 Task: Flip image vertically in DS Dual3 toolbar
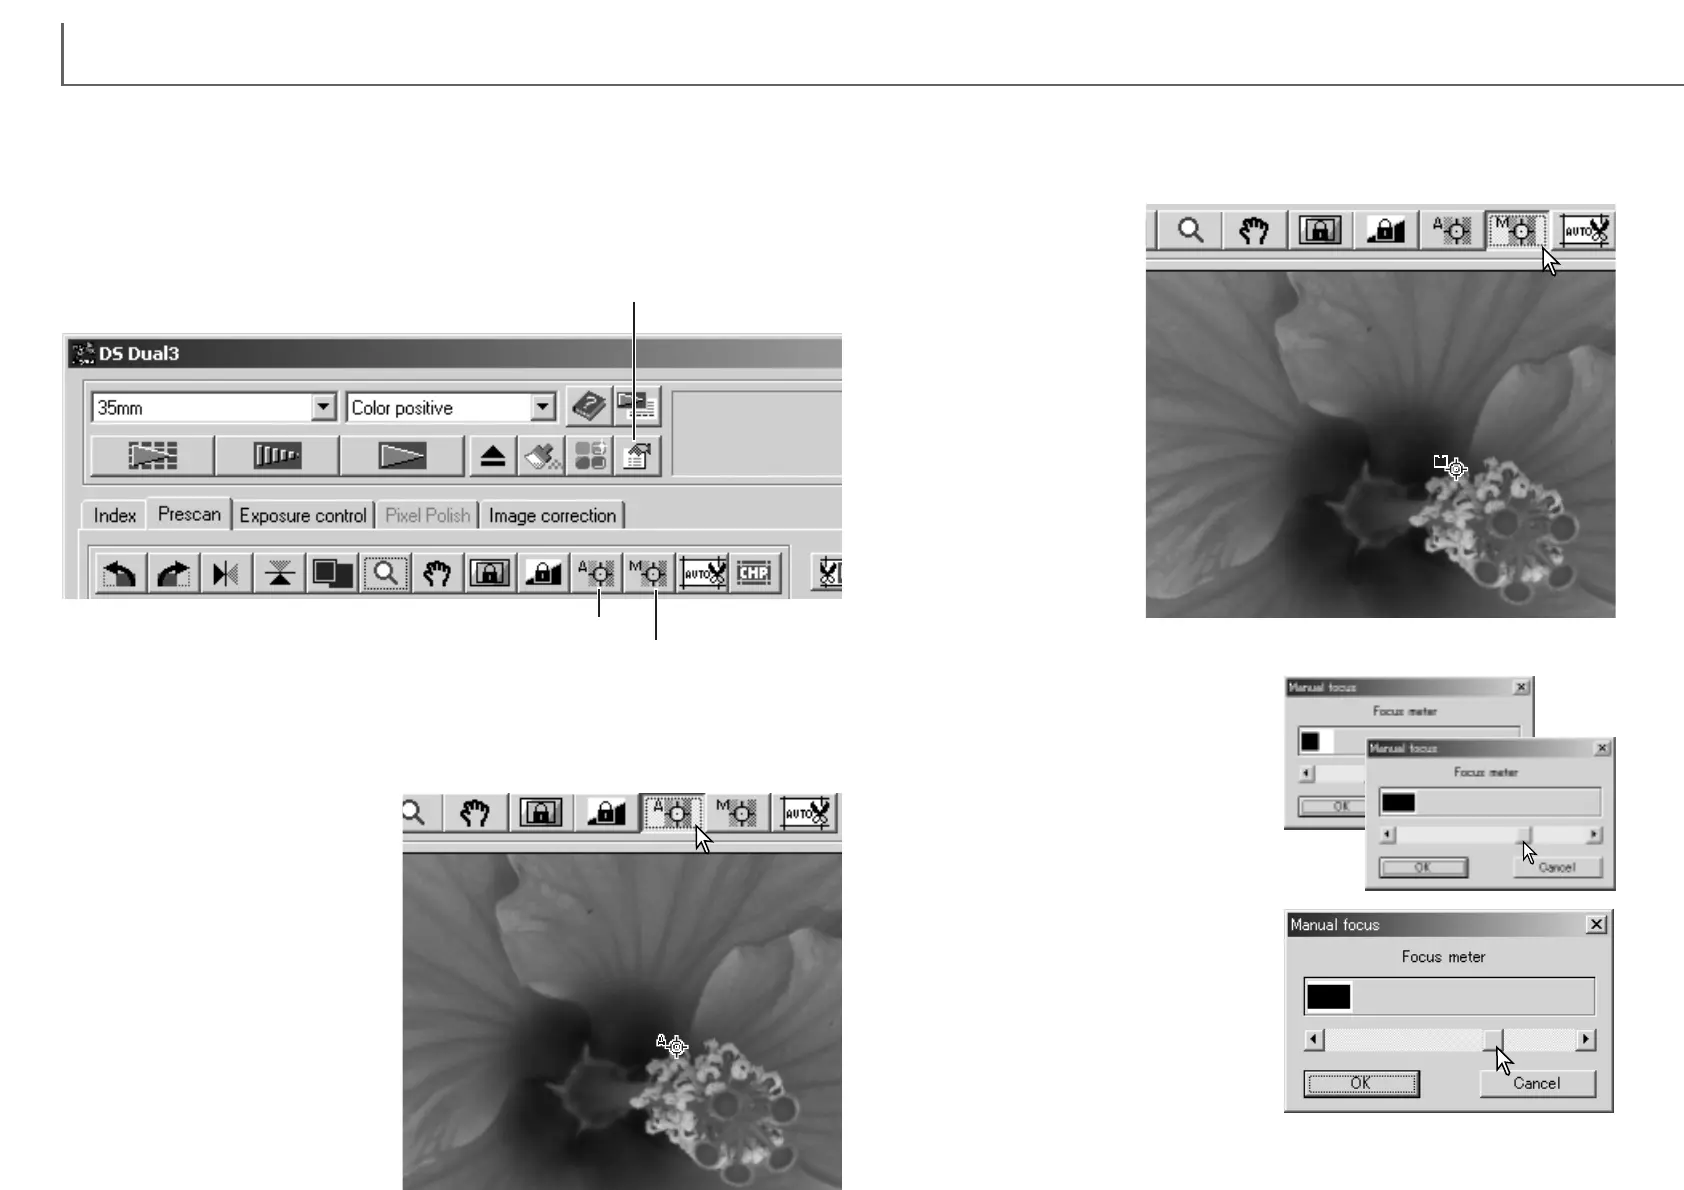point(280,574)
